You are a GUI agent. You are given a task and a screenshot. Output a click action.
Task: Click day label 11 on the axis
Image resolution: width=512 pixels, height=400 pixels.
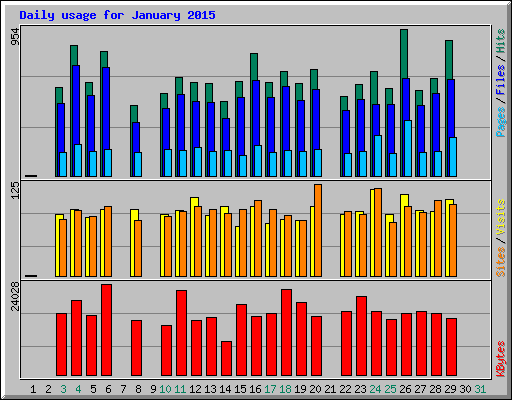180,389
